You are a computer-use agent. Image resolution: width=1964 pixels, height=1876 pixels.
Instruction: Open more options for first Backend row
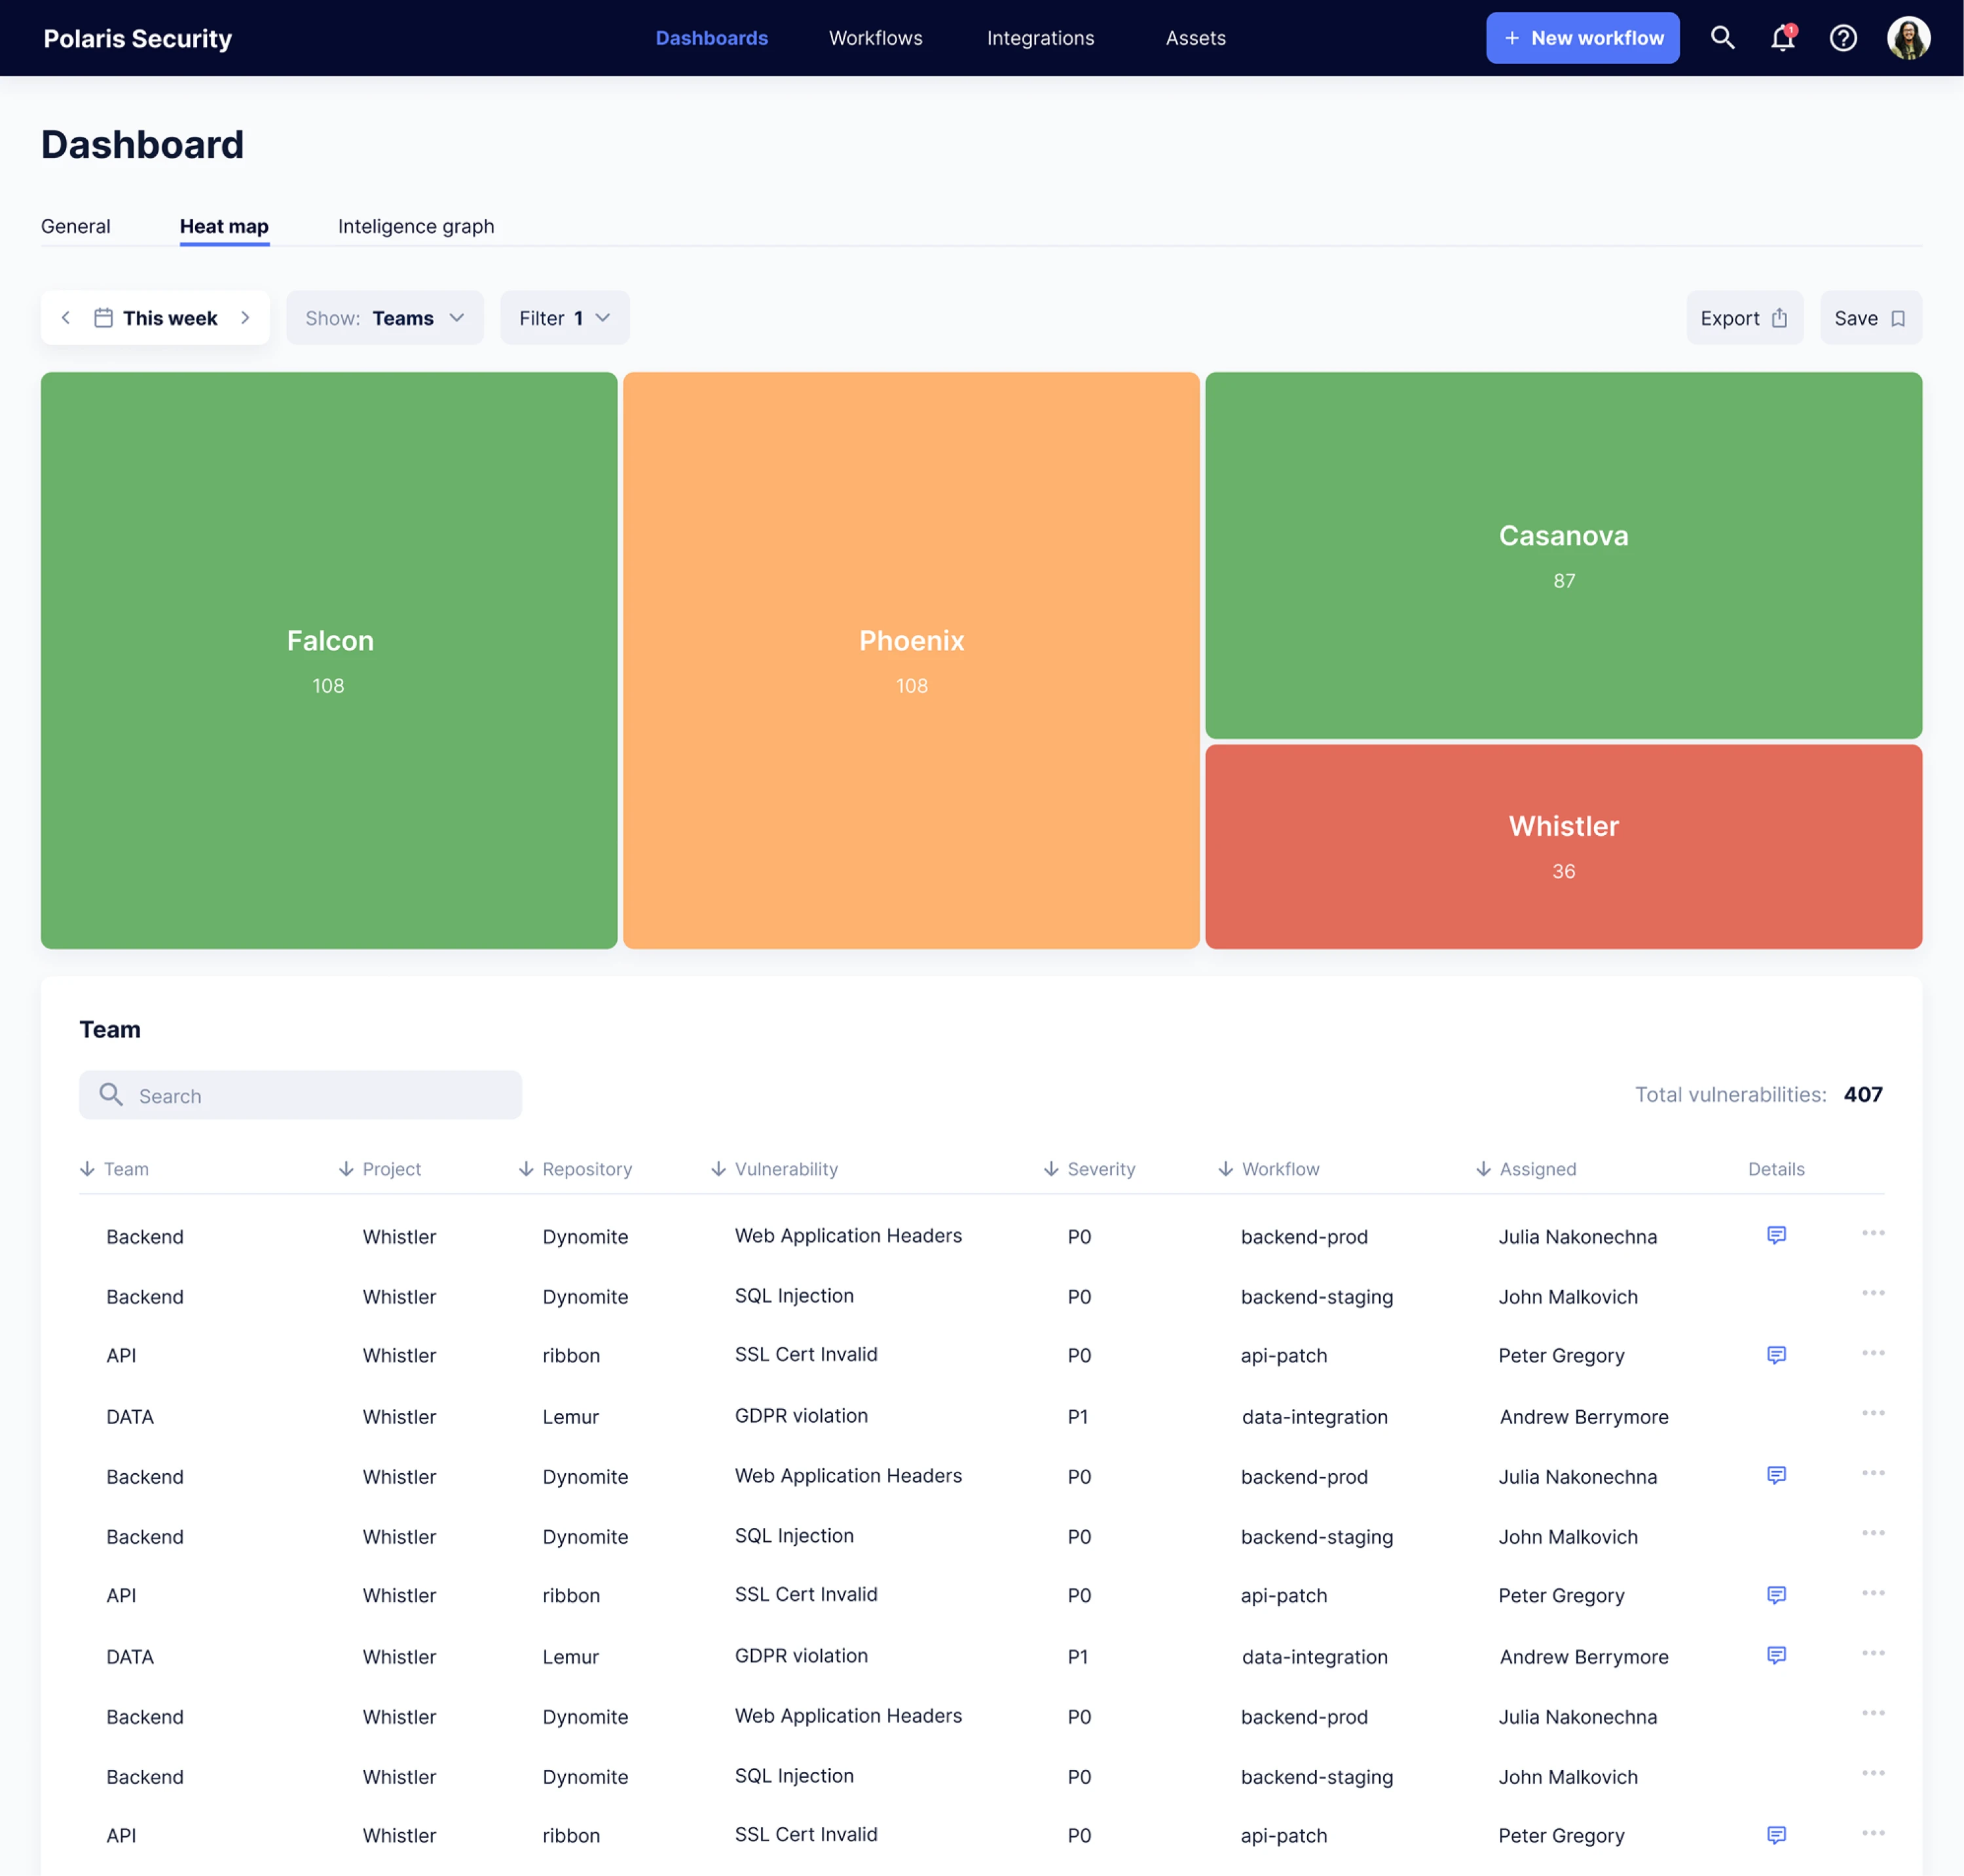1872,1233
